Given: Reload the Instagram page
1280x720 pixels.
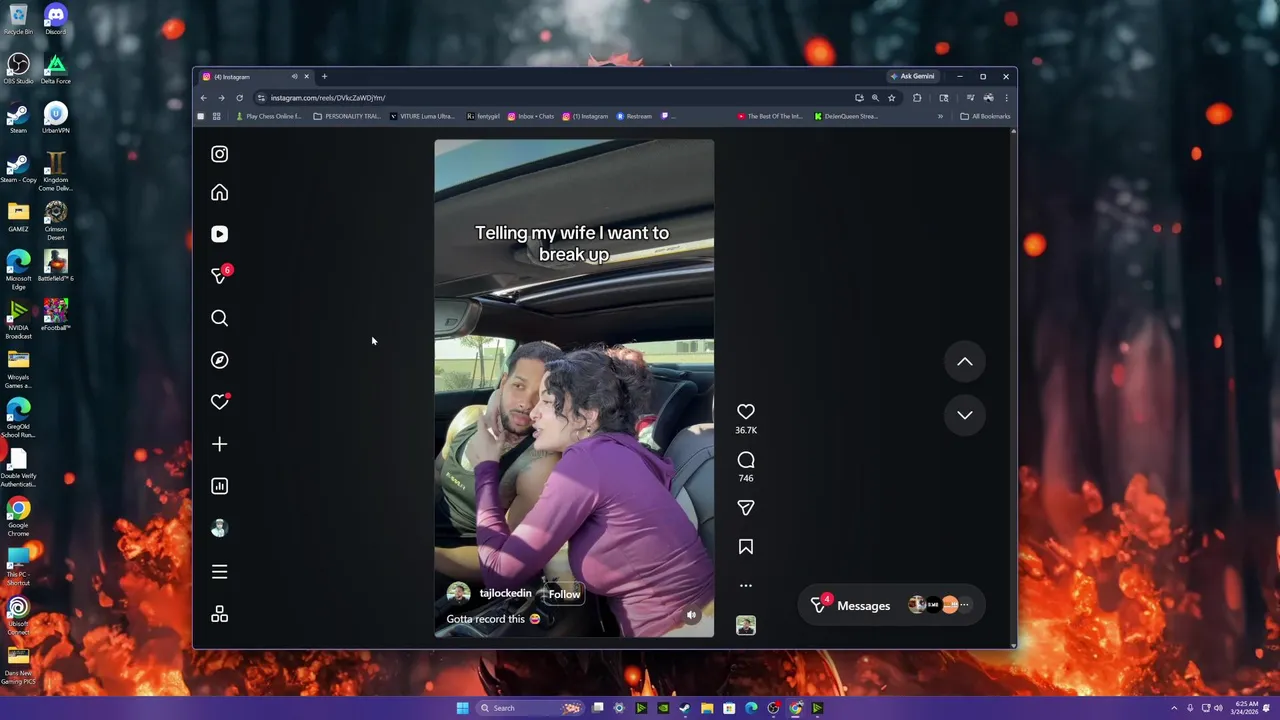Looking at the screenshot, I should [x=239, y=98].
